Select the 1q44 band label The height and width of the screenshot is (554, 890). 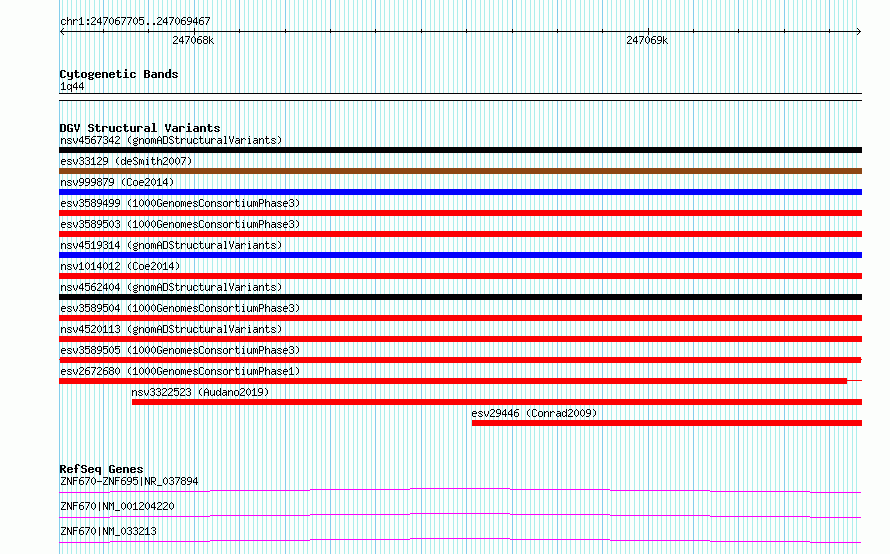72,86
